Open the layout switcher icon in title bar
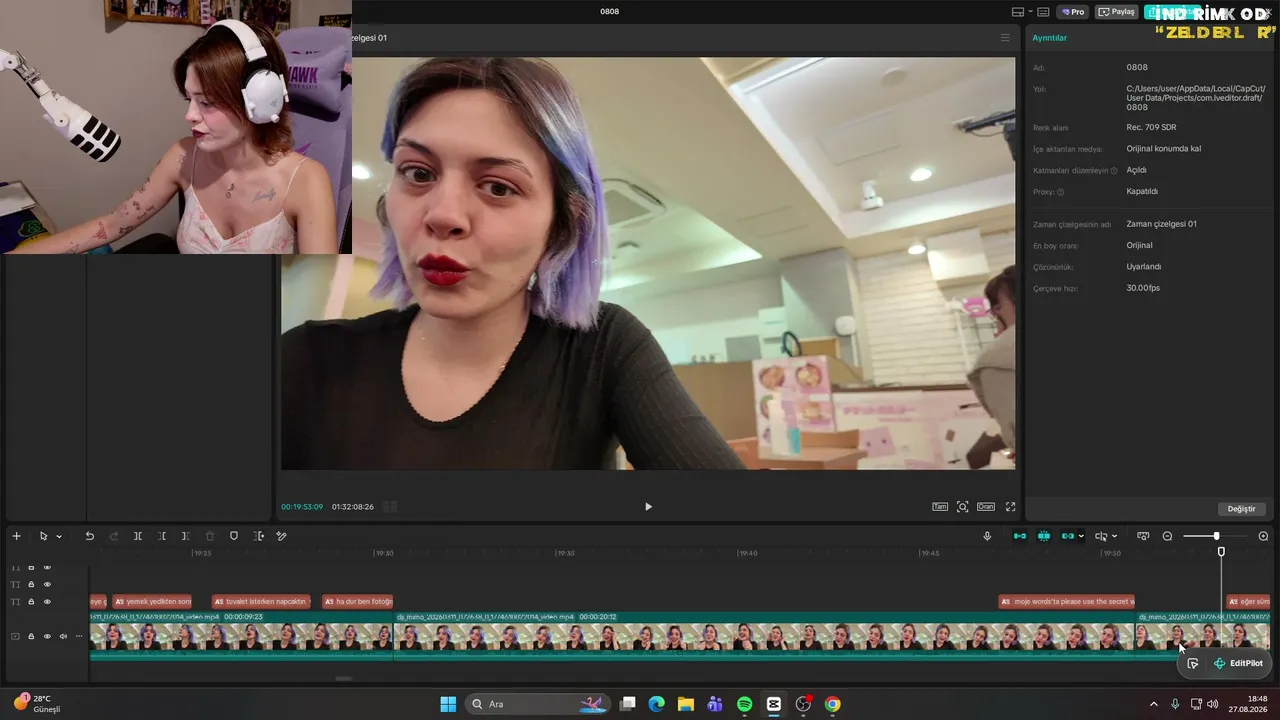 tap(1018, 12)
